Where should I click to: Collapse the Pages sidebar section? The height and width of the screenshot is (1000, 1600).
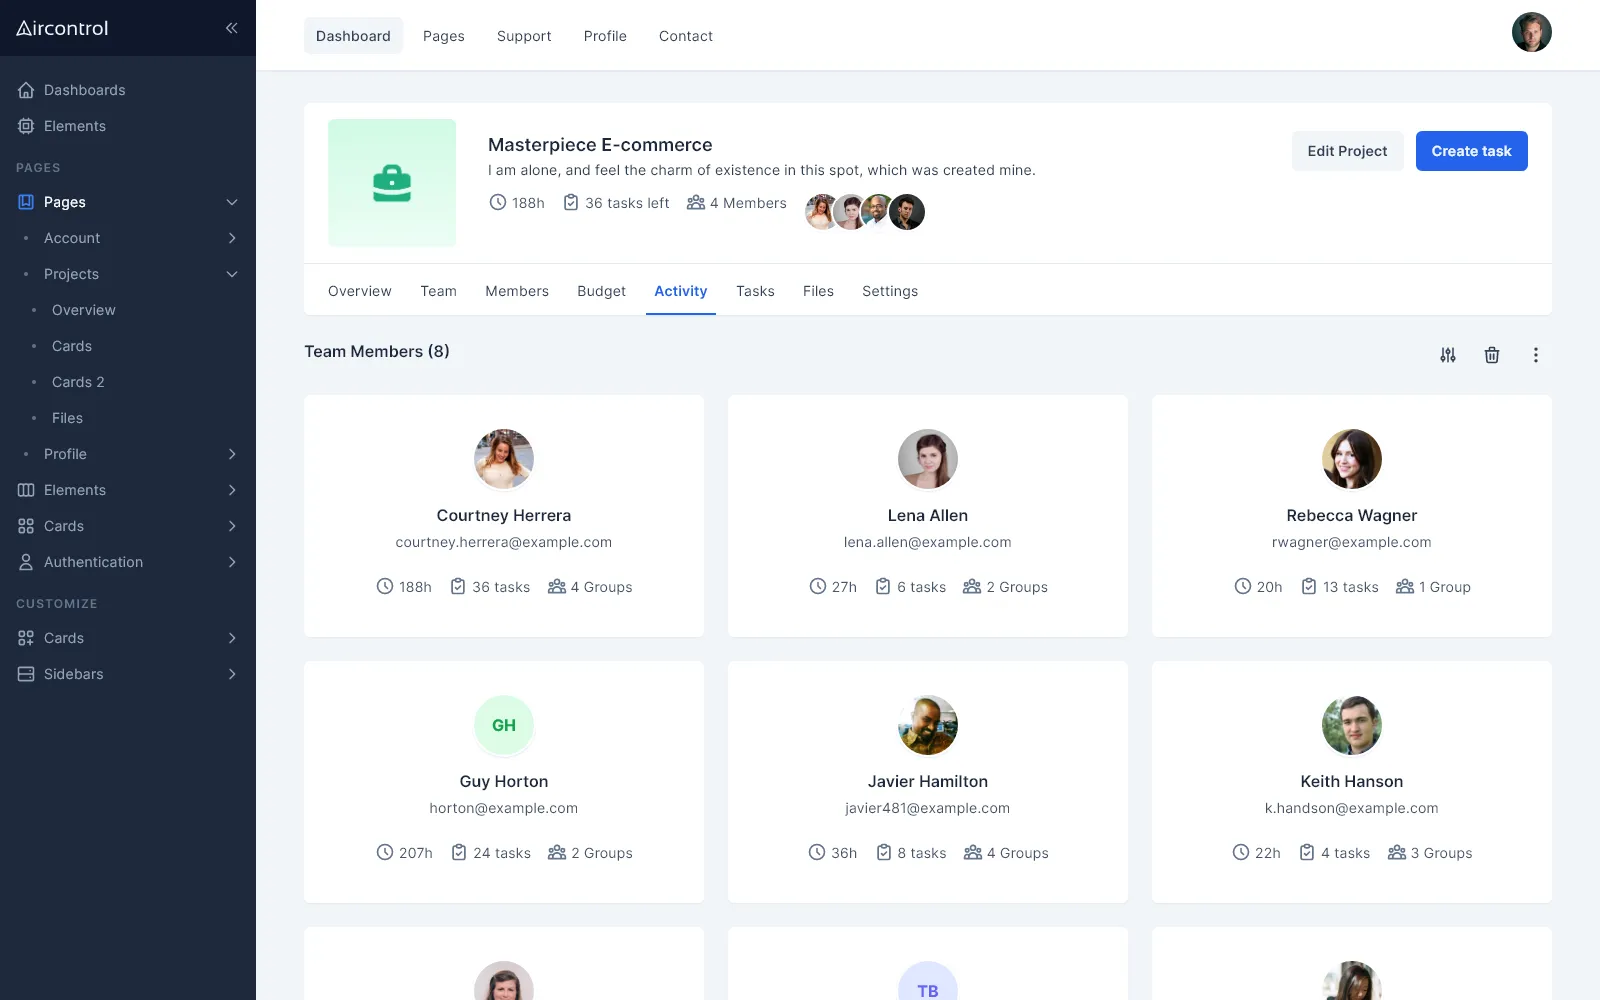(128, 202)
